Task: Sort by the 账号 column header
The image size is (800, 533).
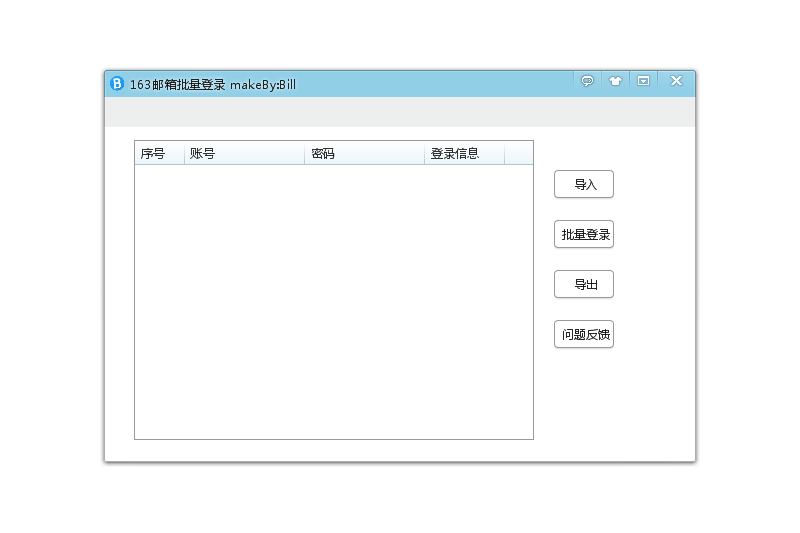Action: tap(244, 153)
